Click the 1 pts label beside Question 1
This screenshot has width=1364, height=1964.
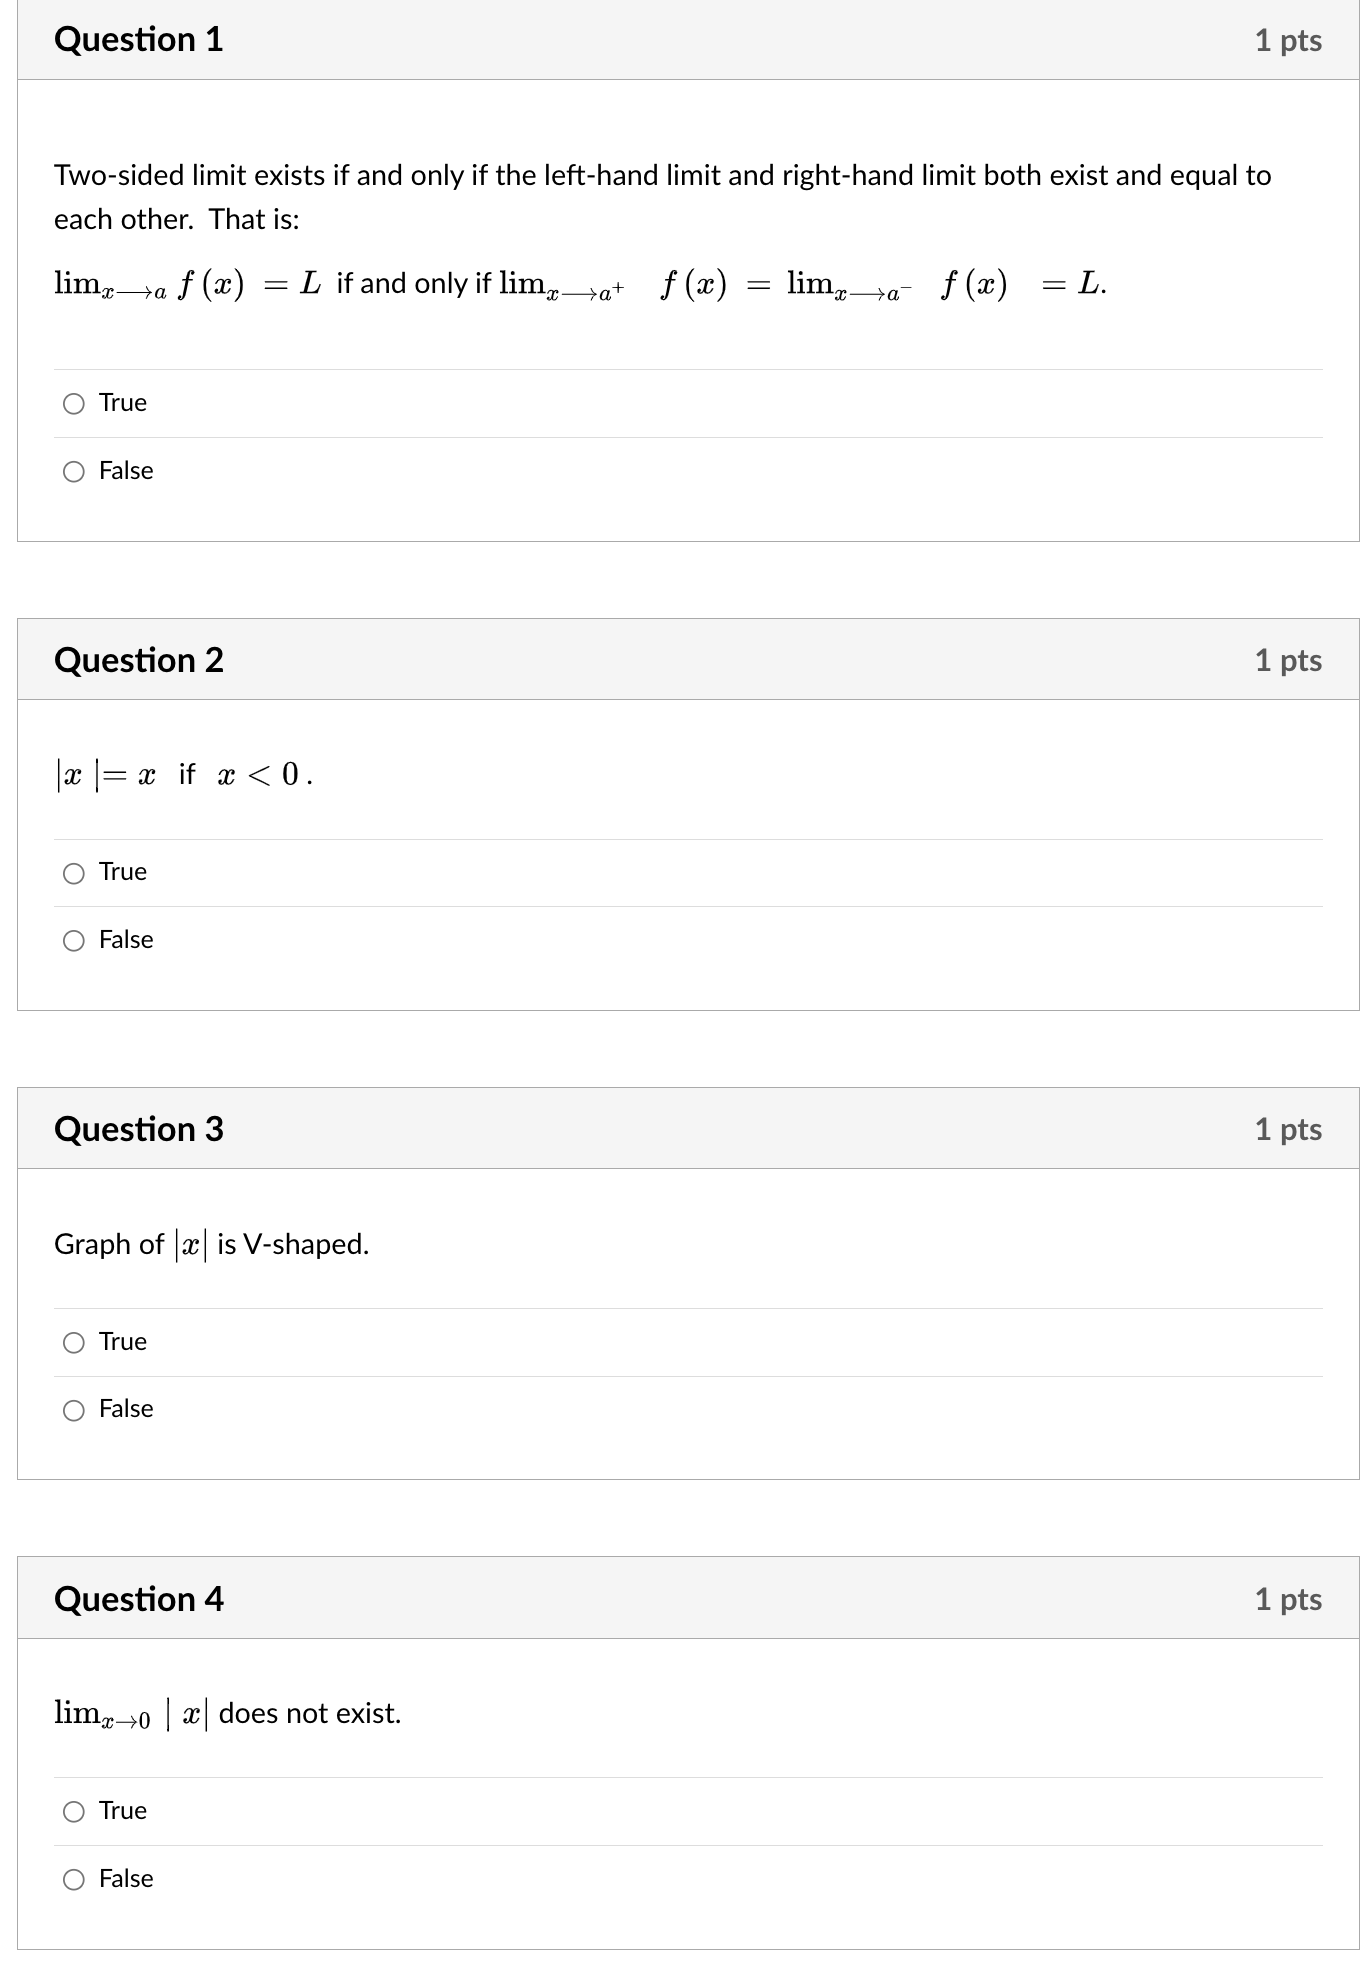(x=1290, y=40)
